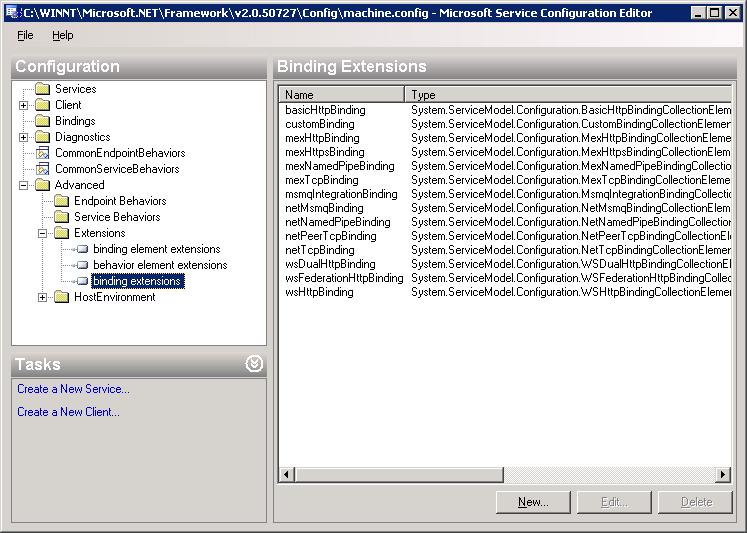Viewport: 747px width, 533px height.
Task: Click the New... button
Action: pos(533,502)
